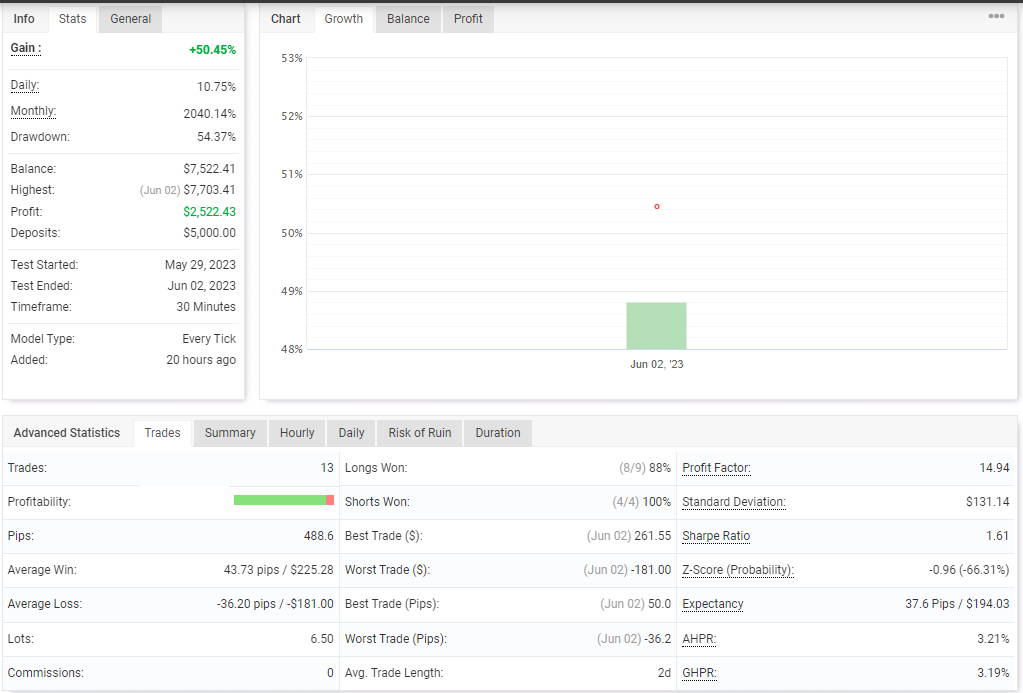The image size is (1023, 693).
Task: Select the Chart tab label
Action: point(286,19)
